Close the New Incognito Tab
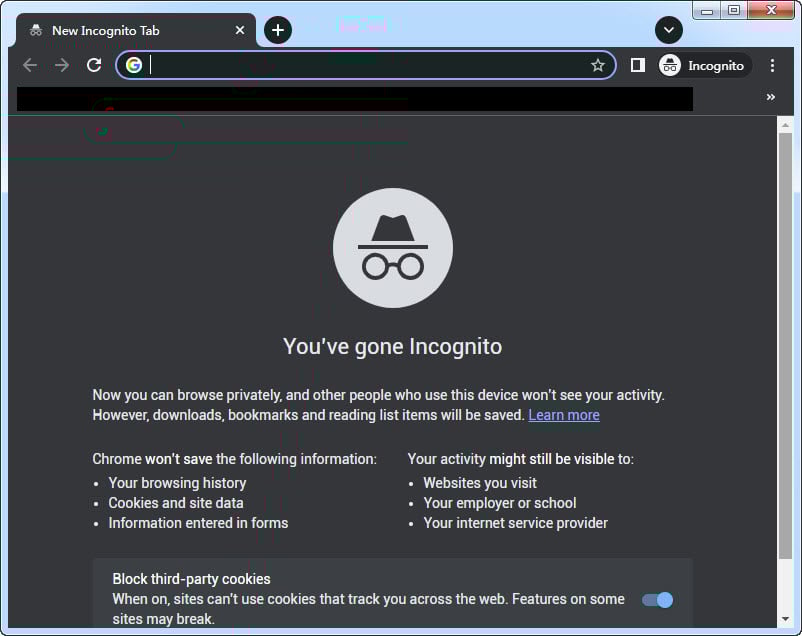 [239, 31]
